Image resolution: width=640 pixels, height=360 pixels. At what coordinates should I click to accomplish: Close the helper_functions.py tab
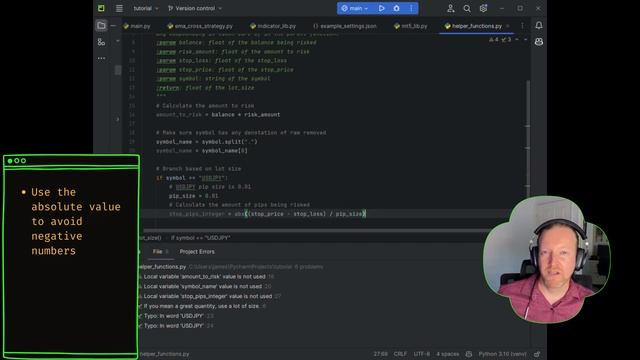pyautogui.click(x=508, y=26)
